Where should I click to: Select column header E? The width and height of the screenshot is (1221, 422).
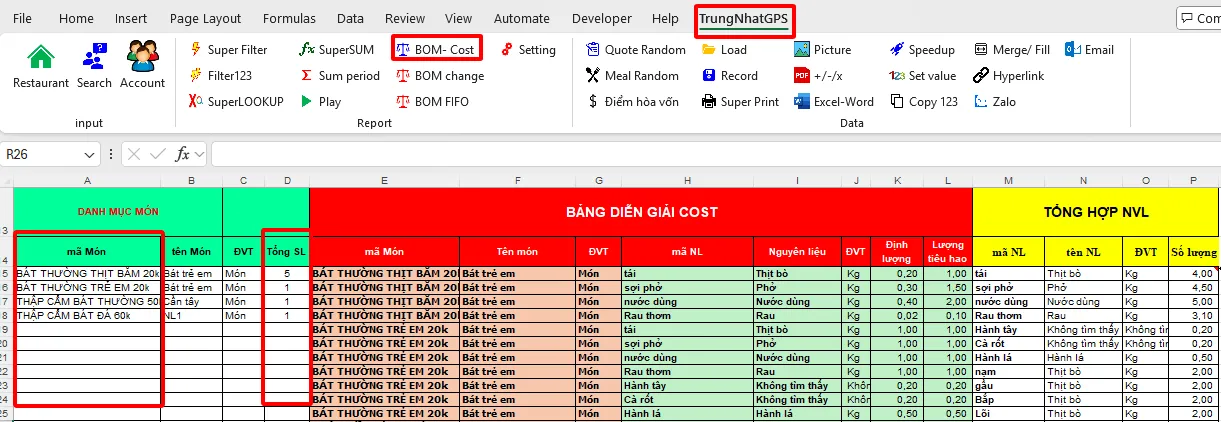coord(384,180)
